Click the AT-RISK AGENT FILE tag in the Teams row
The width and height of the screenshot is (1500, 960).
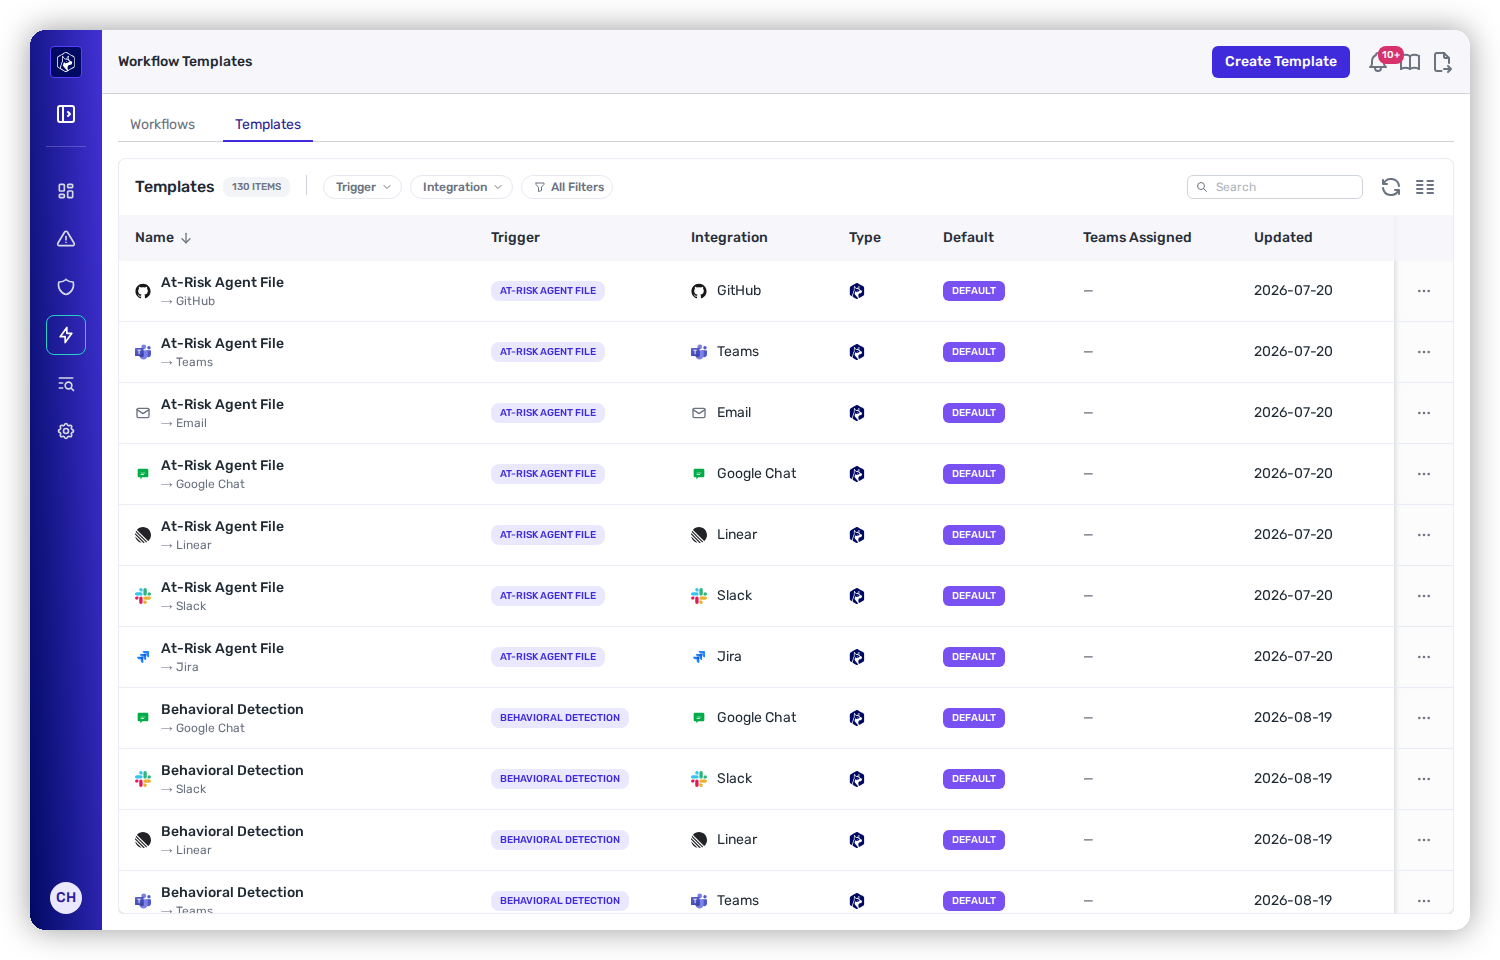tap(548, 352)
